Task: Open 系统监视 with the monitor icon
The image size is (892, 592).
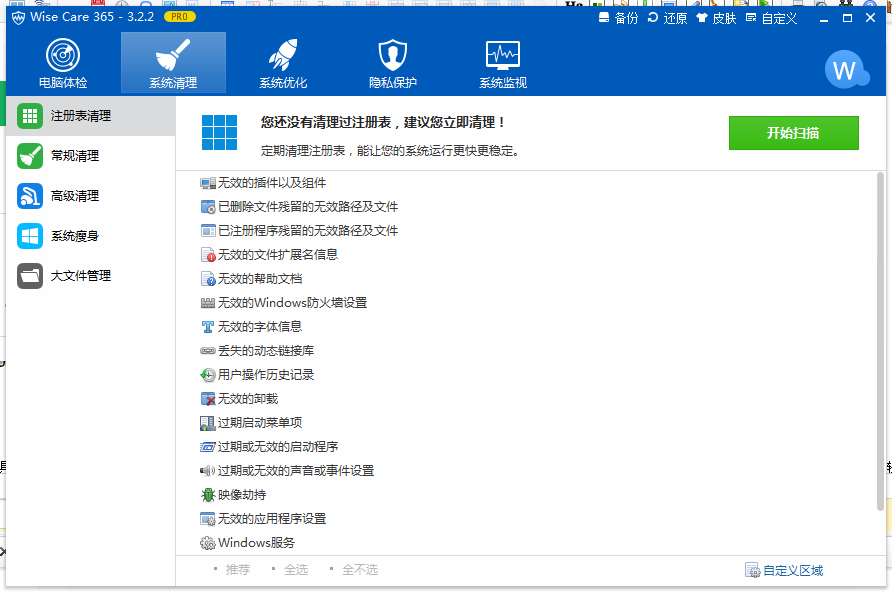Action: pos(502,55)
